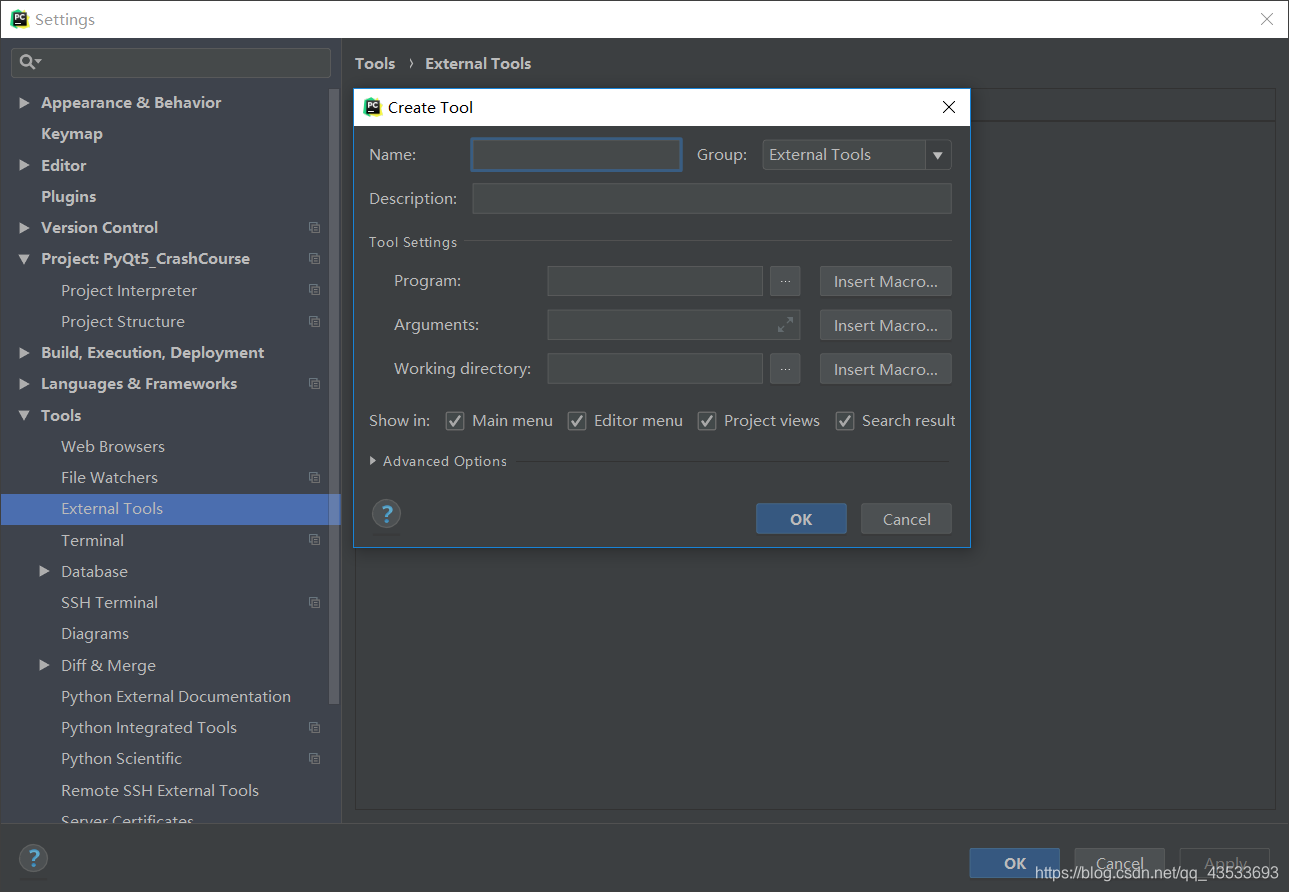The image size is (1289, 892).
Task: Click Insert Macro for Program
Action: [886, 281]
